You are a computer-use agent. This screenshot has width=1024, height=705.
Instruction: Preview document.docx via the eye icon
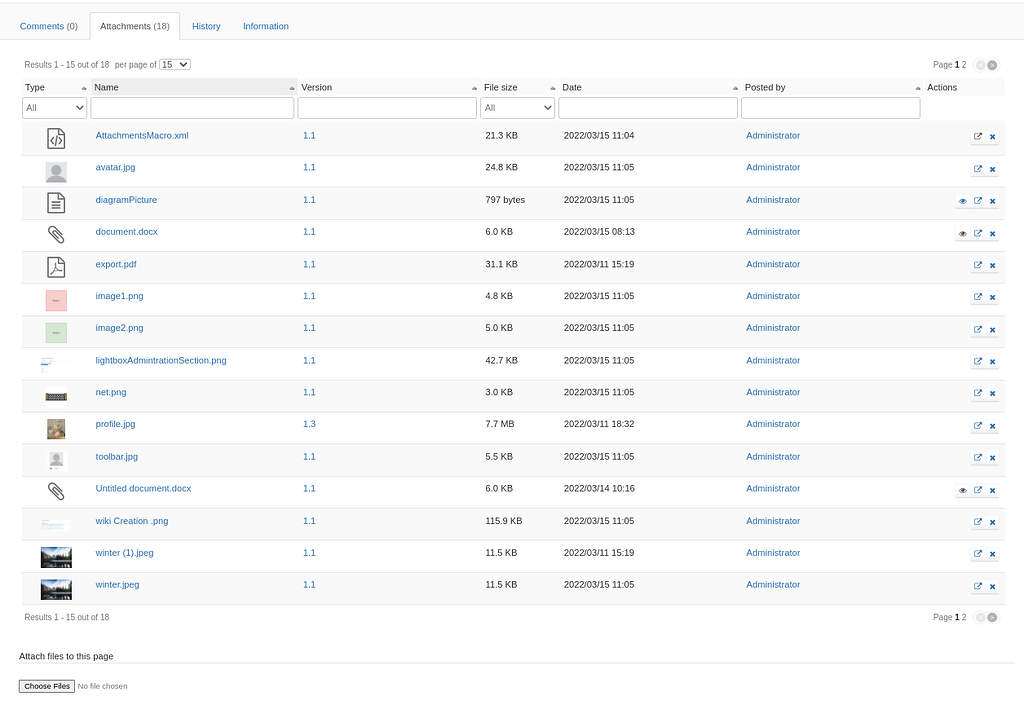pos(962,233)
